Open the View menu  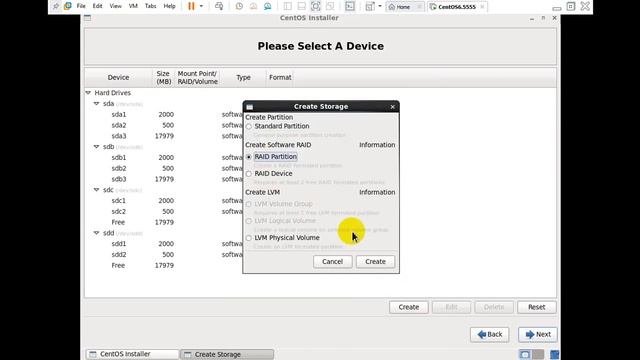click(116, 6)
